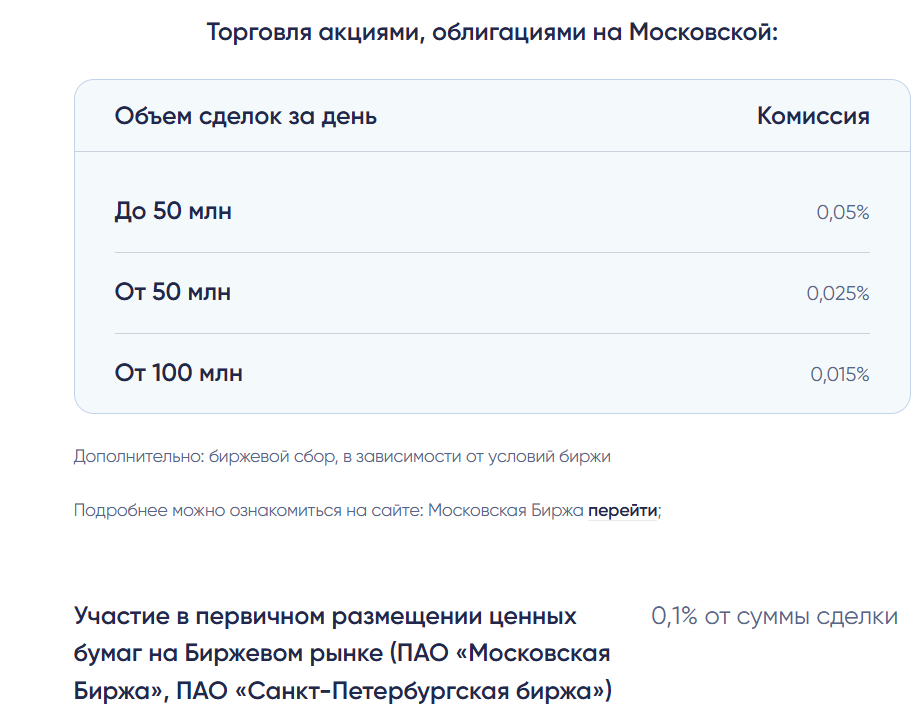Image resolution: width=923 pixels, height=713 pixels.
Task: Click the 0,015% commission value
Action: coord(839,374)
